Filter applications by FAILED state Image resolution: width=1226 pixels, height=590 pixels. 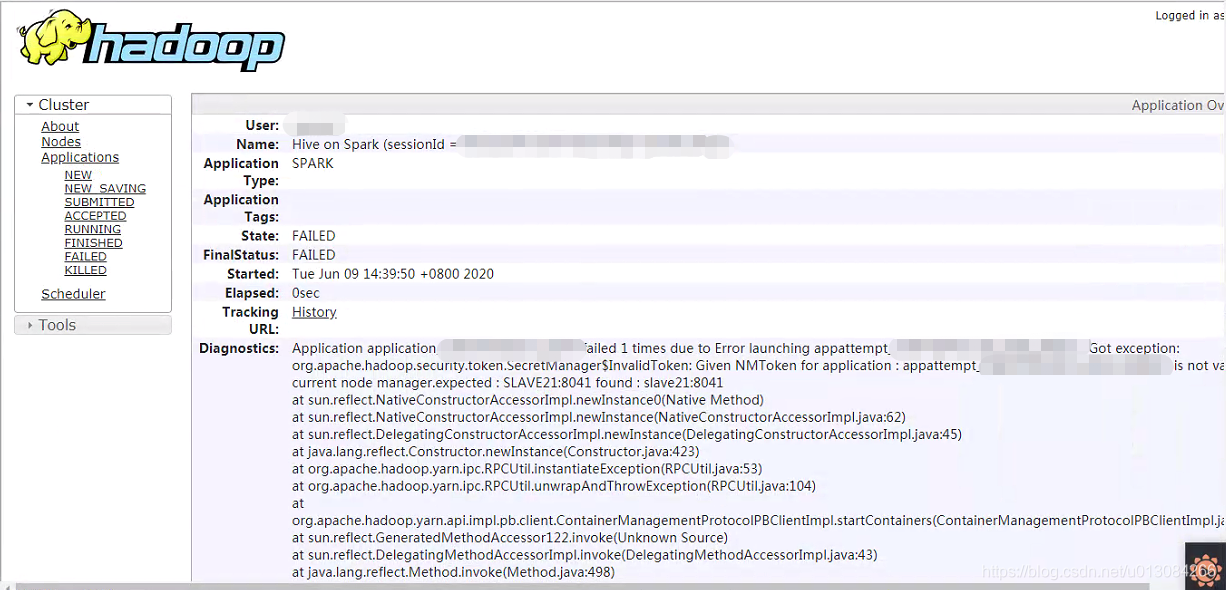click(x=85, y=257)
